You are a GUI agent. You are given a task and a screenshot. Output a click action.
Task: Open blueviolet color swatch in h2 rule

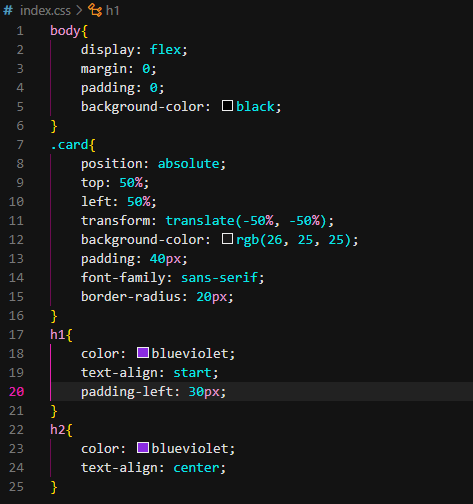click(x=143, y=448)
